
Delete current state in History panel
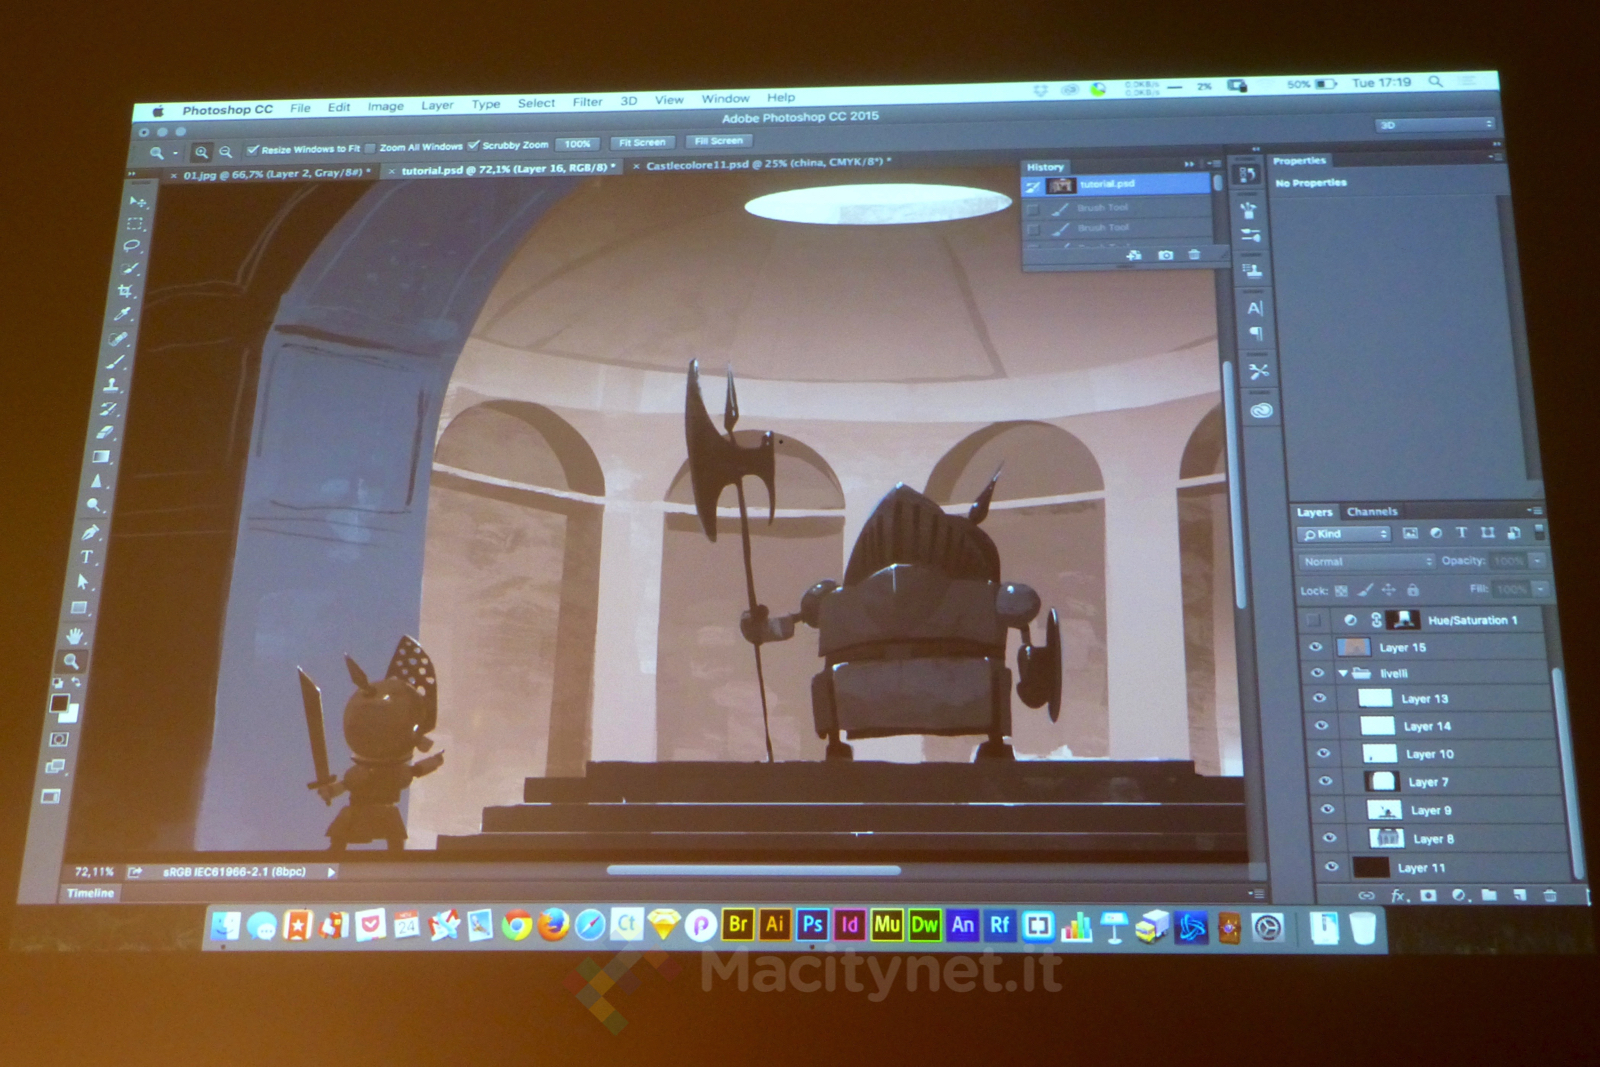[1194, 254]
